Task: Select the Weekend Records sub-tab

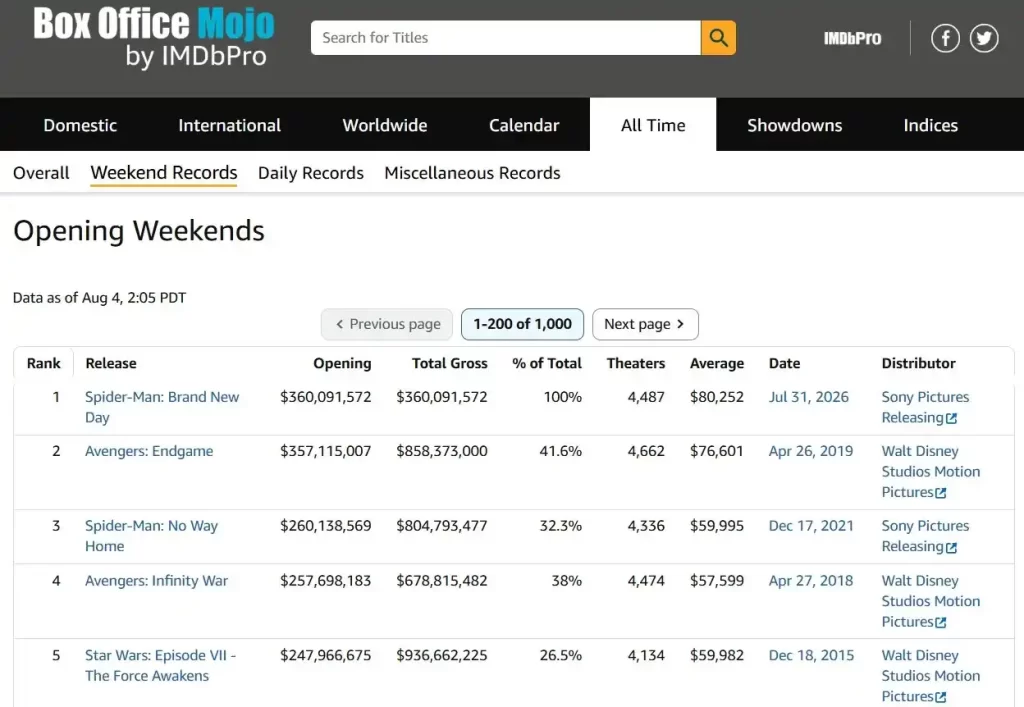Action: 163,173
